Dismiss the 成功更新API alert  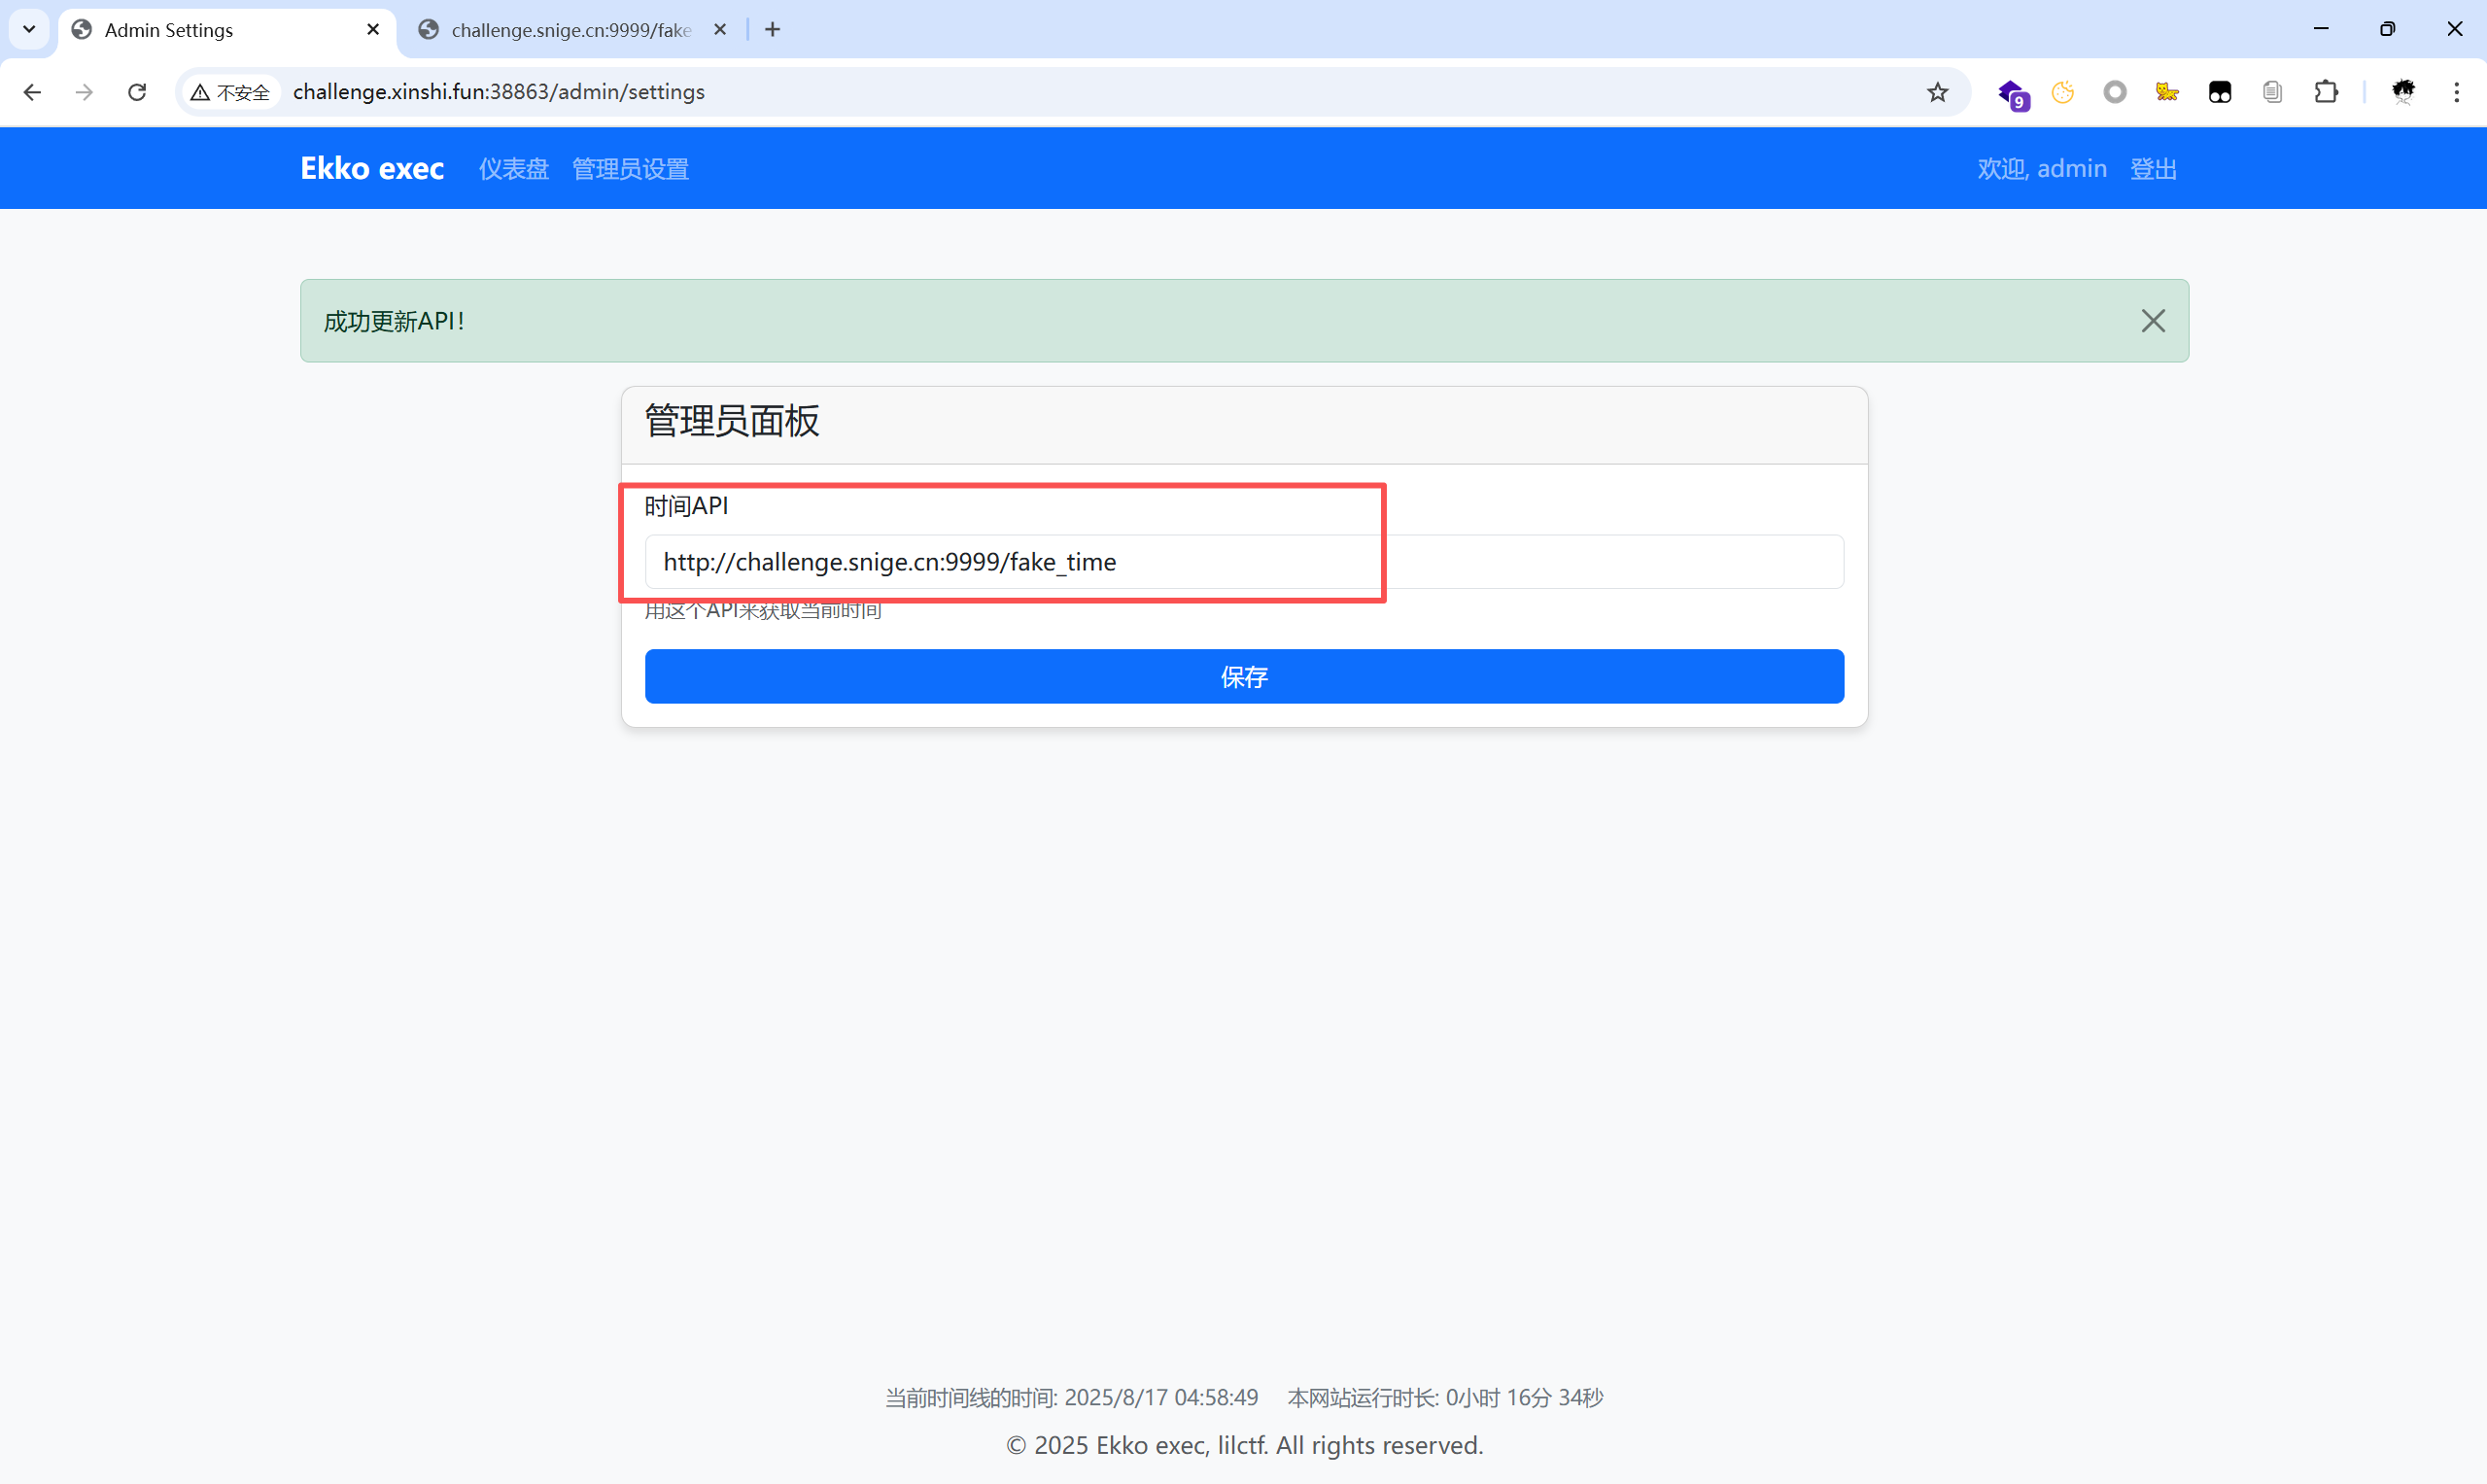coord(2152,321)
